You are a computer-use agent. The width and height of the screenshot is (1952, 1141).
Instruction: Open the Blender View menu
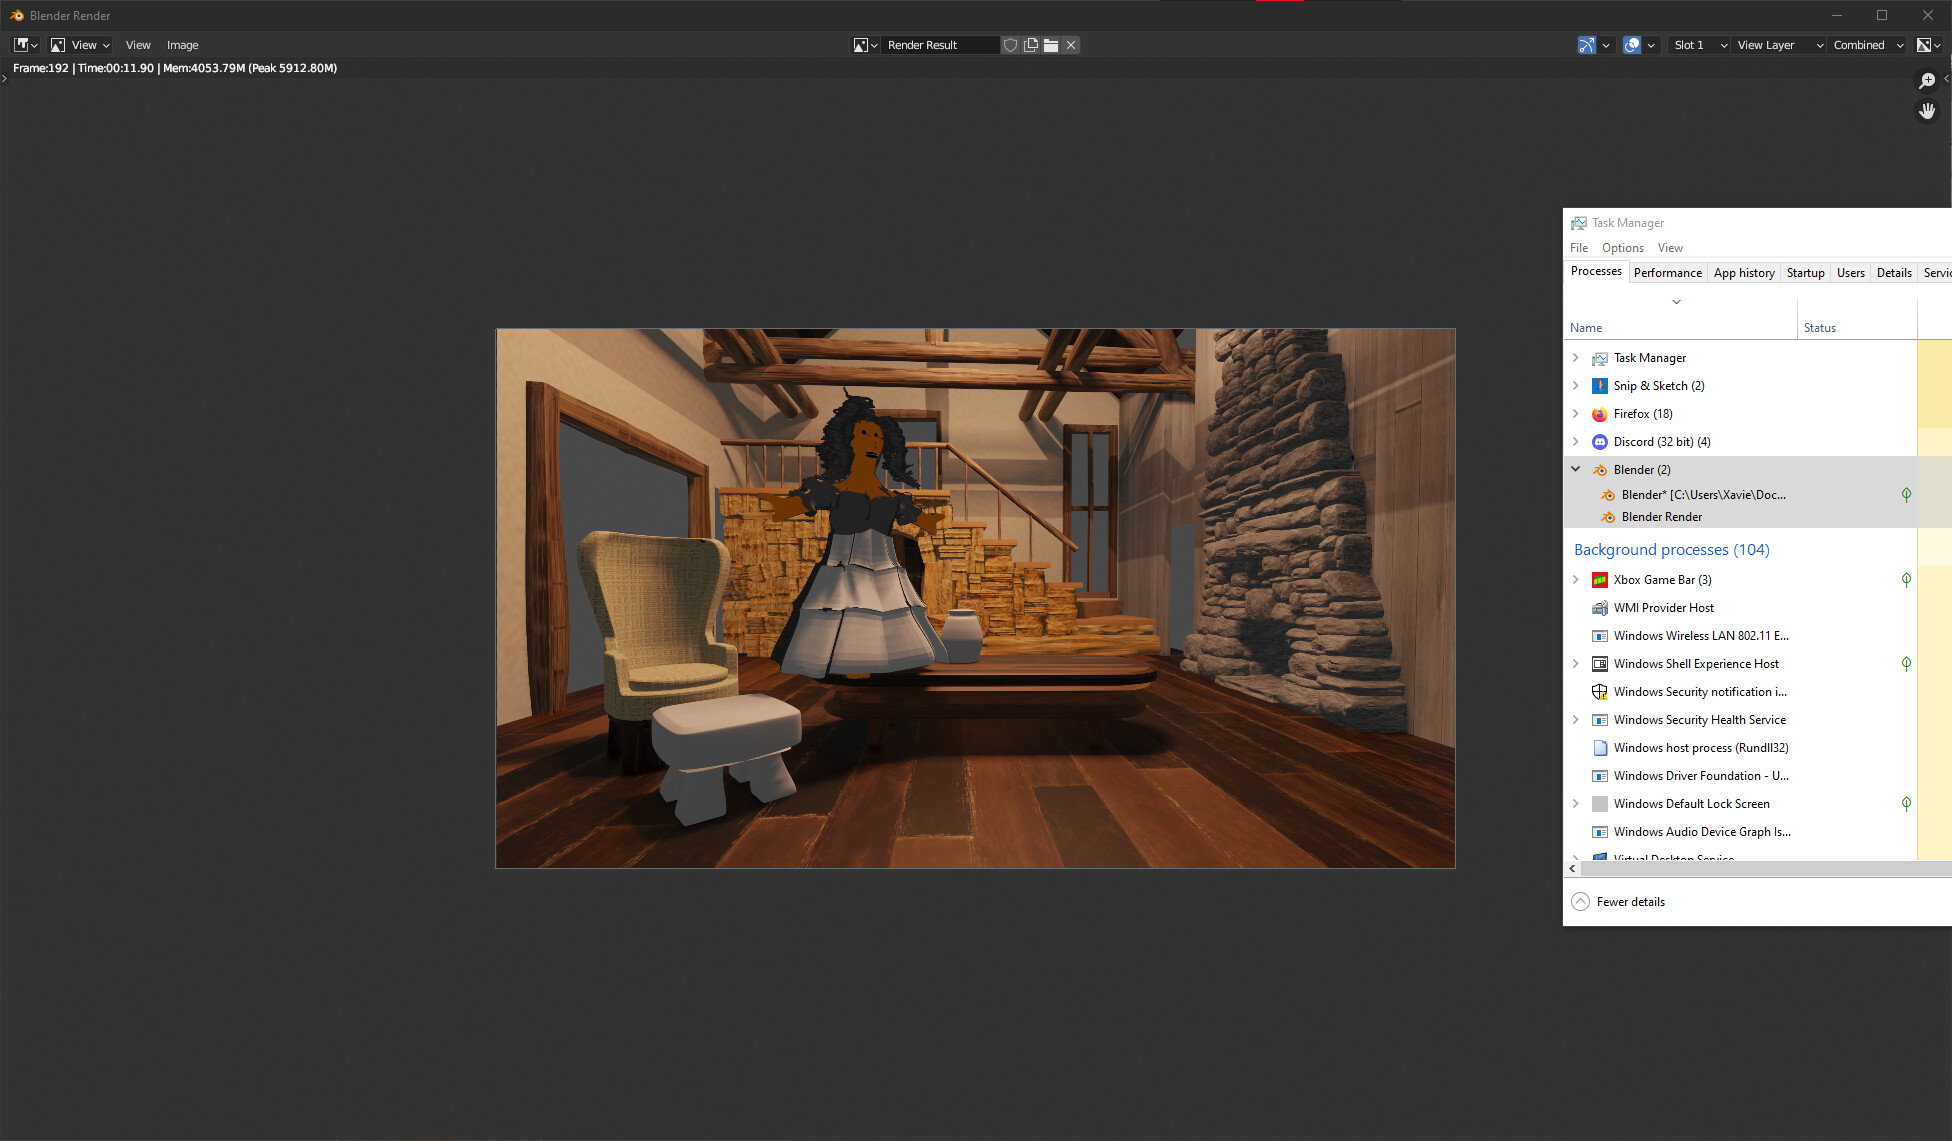[138, 45]
